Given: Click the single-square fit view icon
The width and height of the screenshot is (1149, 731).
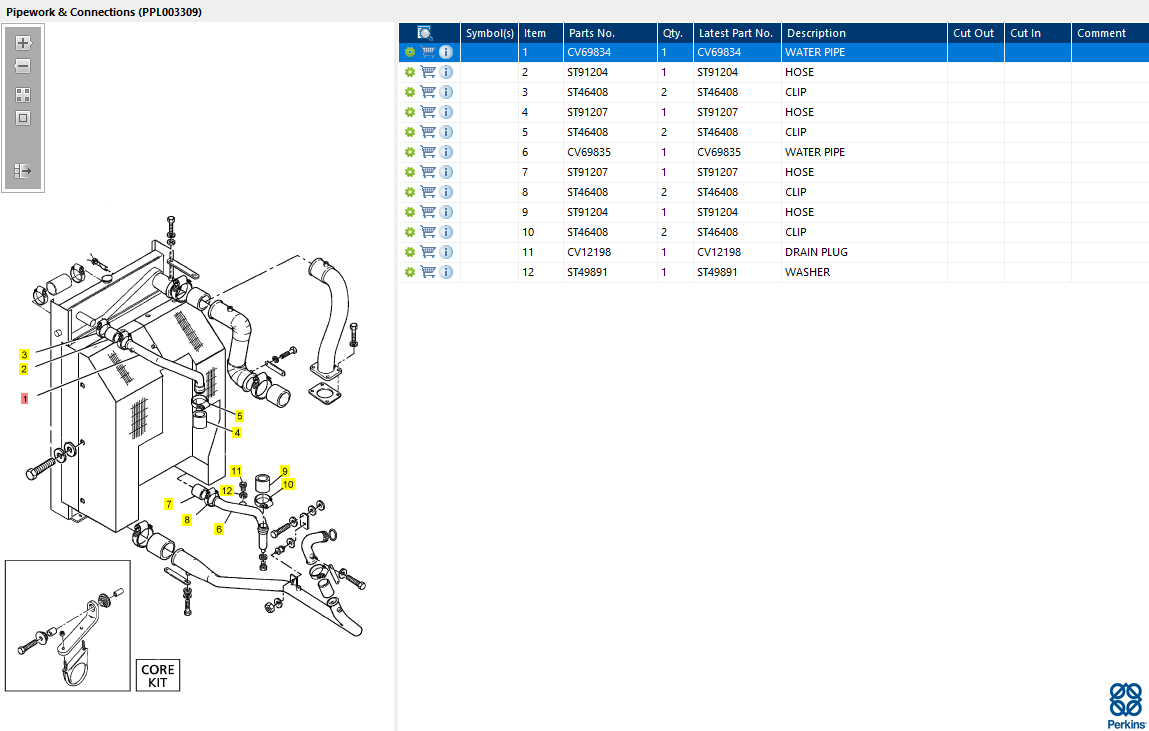Looking at the screenshot, I should pos(23,118).
